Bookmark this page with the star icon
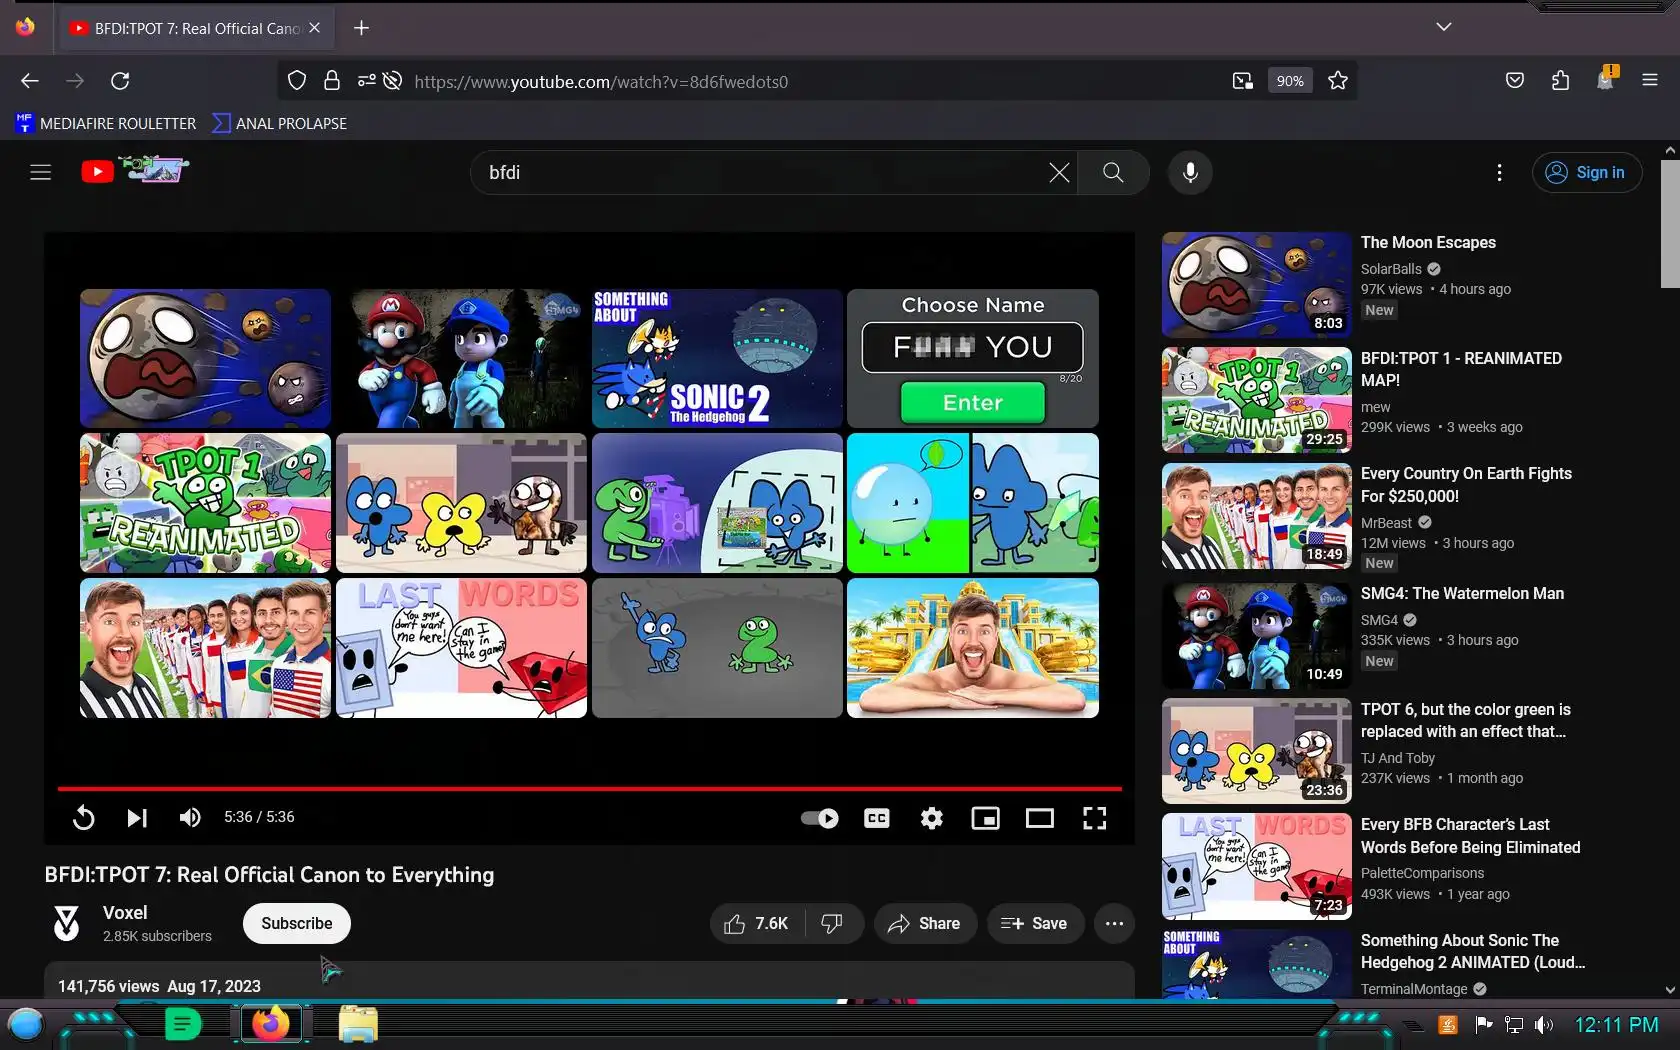Image resolution: width=1680 pixels, height=1050 pixels. (x=1338, y=81)
